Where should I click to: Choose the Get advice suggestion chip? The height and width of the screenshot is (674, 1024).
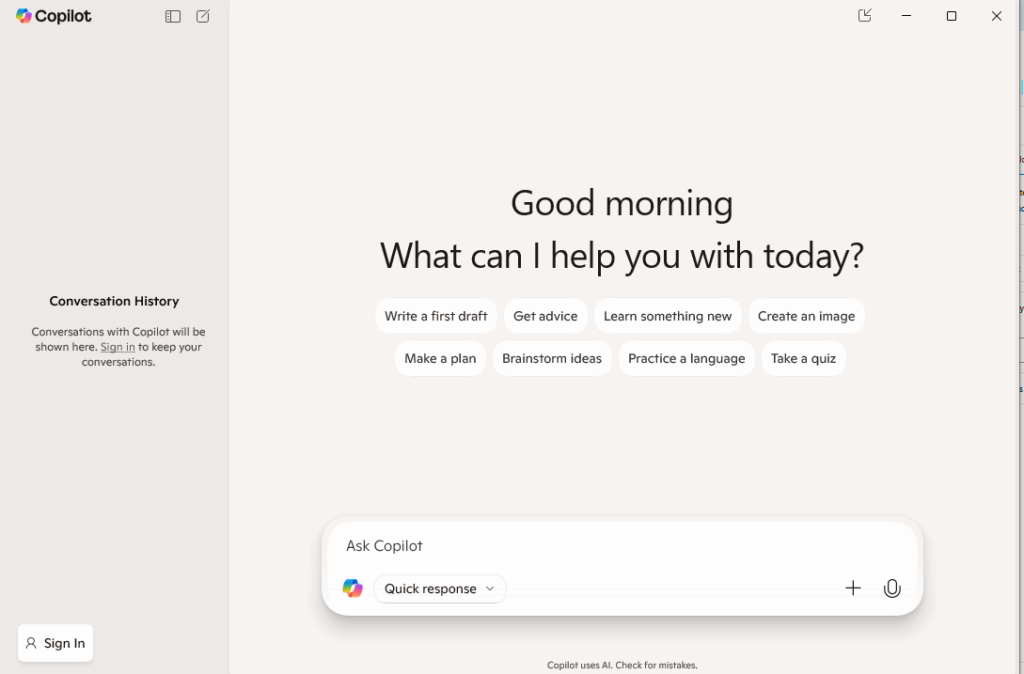pyautogui.click(x=545, y=316)
